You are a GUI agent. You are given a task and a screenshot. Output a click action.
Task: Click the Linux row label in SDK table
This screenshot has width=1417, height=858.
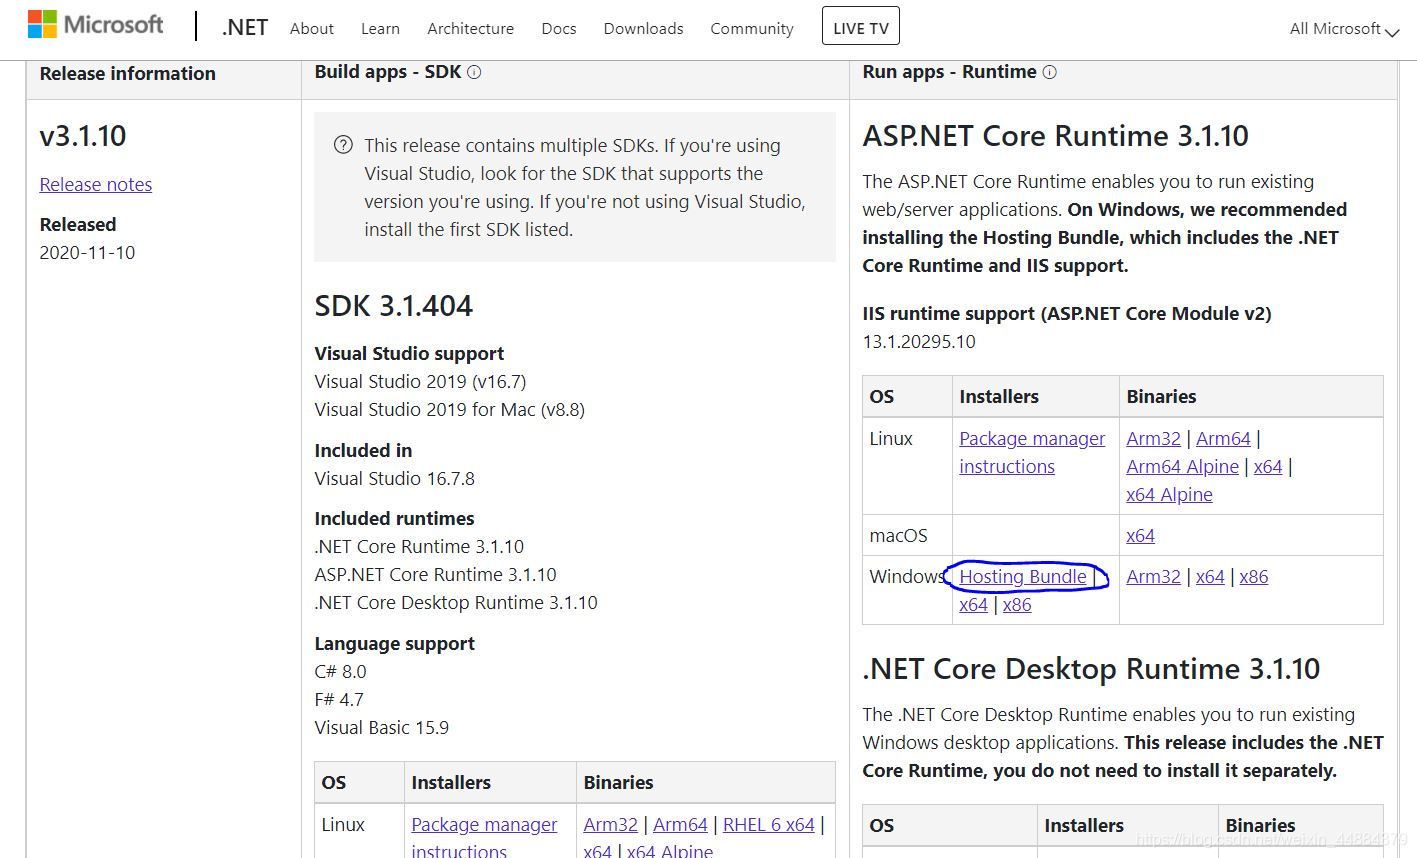click(343, 824)
